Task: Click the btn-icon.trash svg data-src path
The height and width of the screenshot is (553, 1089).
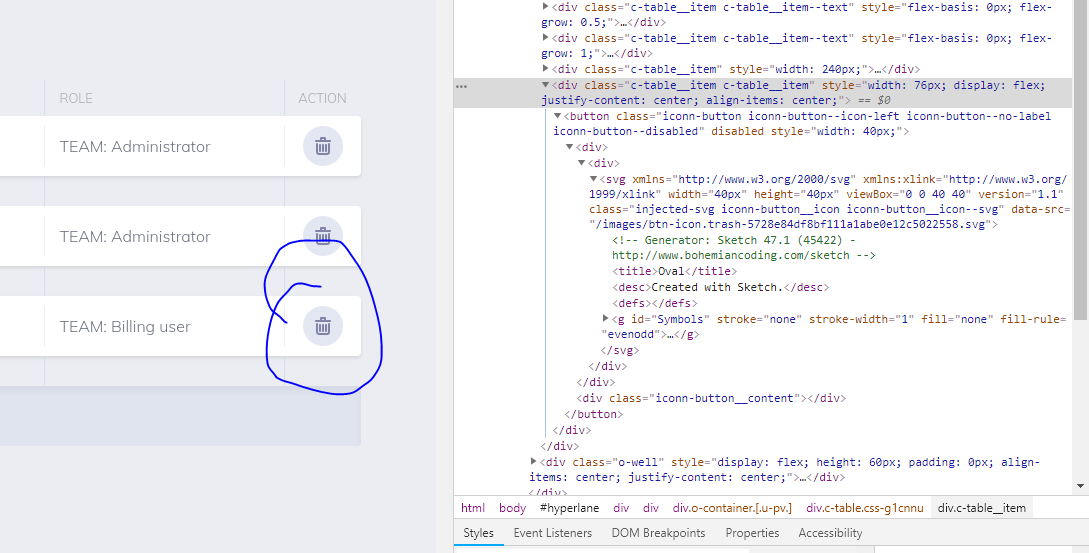Action: pyautogui.click(x=790, y=224)
